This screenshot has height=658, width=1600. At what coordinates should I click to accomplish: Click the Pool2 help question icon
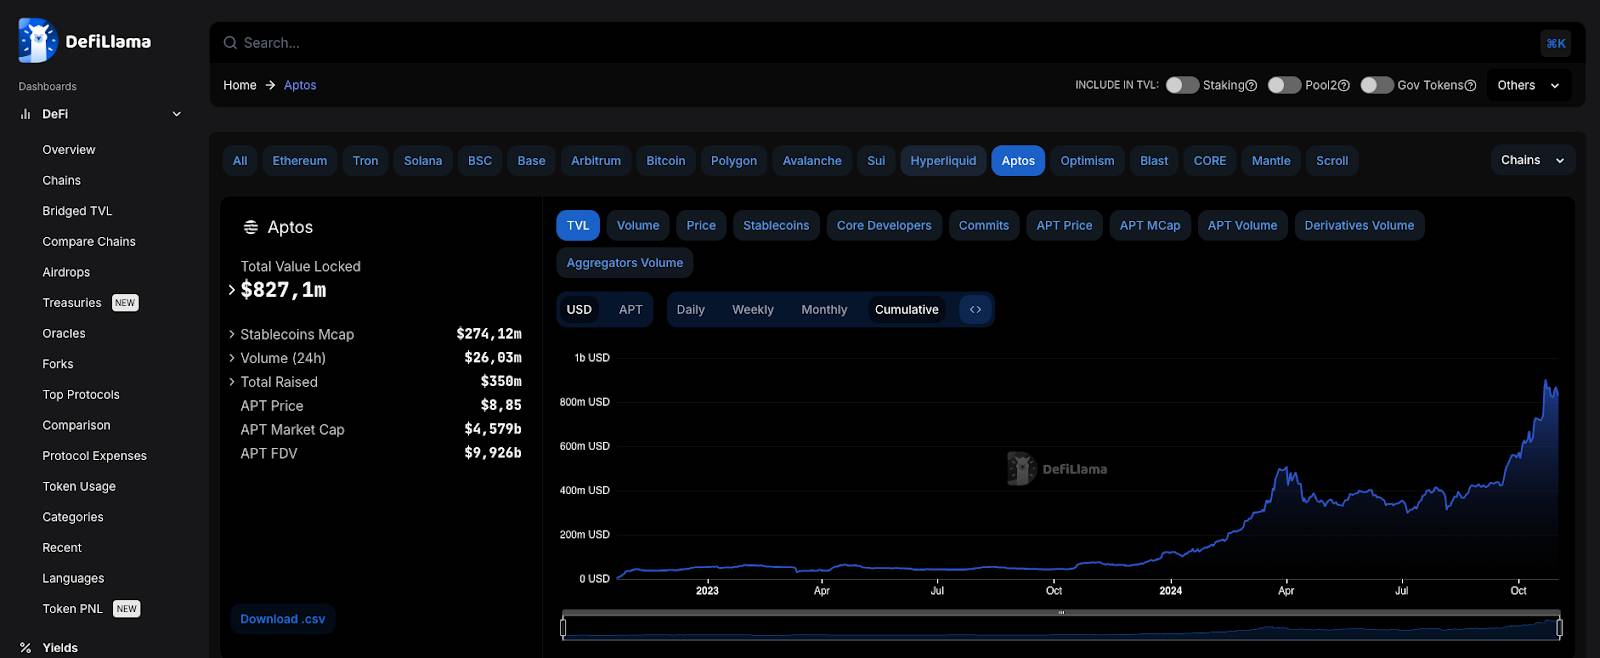(x=1344, y=86)
